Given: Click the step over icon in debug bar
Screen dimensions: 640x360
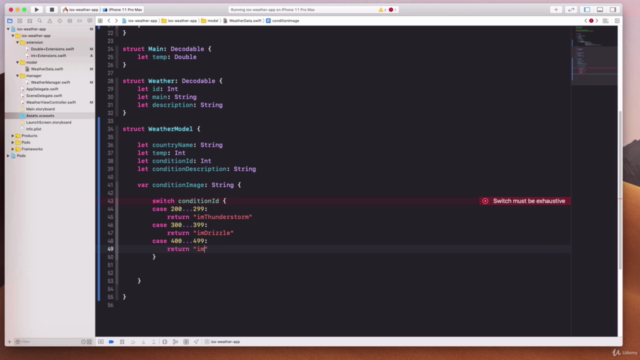Looking at the screenshot, I should [133, 342].
